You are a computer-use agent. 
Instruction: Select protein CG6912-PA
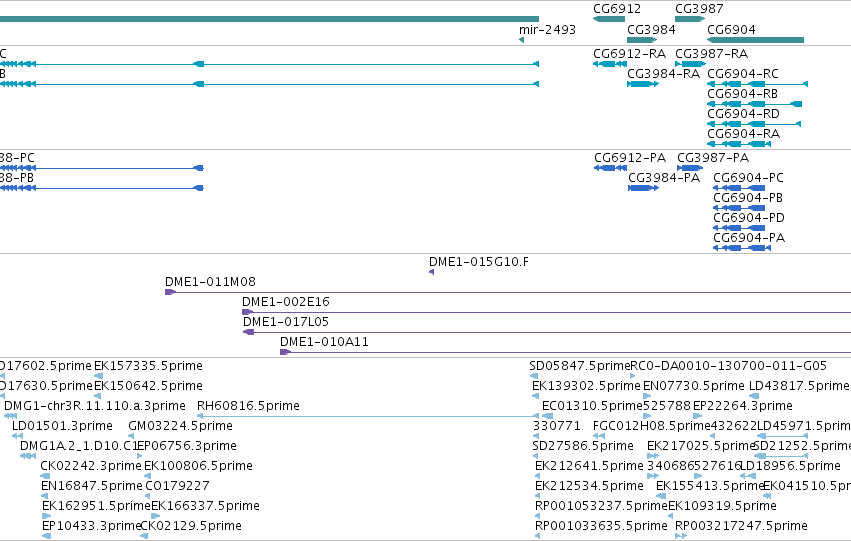click(611, 168)
